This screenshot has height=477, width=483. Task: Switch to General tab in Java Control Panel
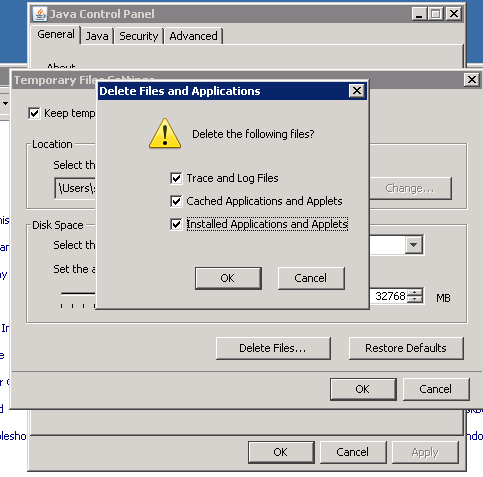coord(56,34)
